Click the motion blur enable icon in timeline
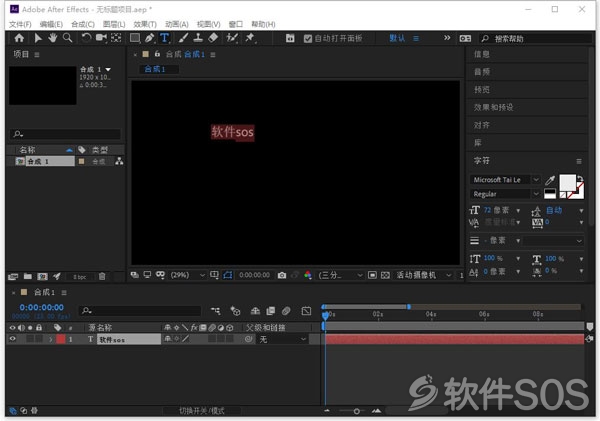600x421 pixels. click(x=286, y=311)
